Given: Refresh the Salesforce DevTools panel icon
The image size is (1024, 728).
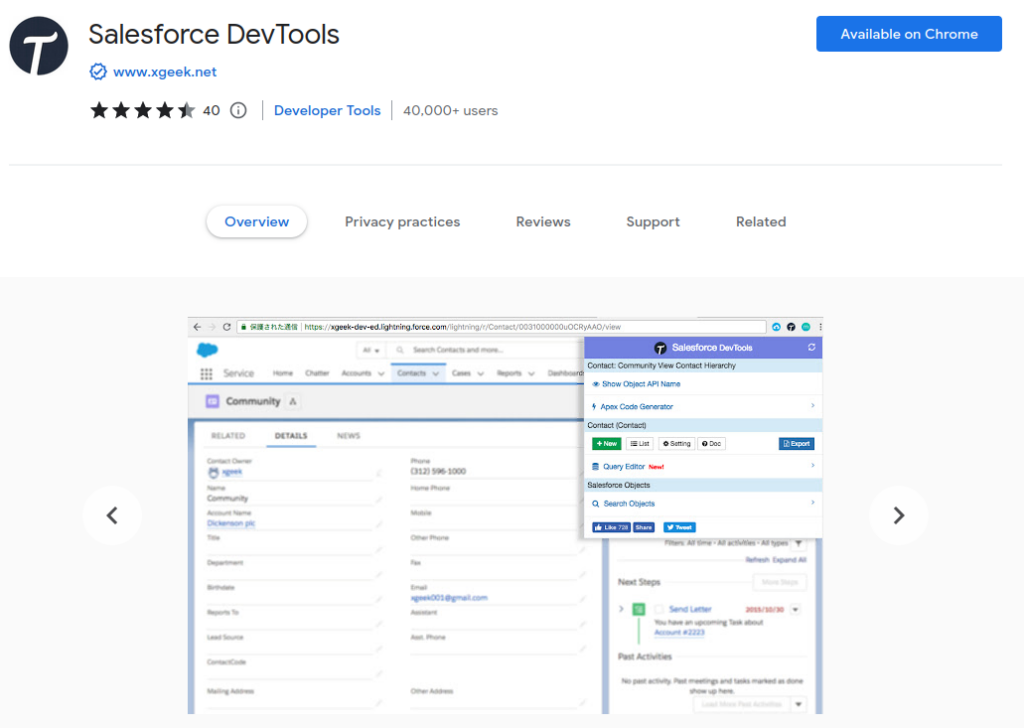Looking at the screenshot, I should click(x=811, y=347).
